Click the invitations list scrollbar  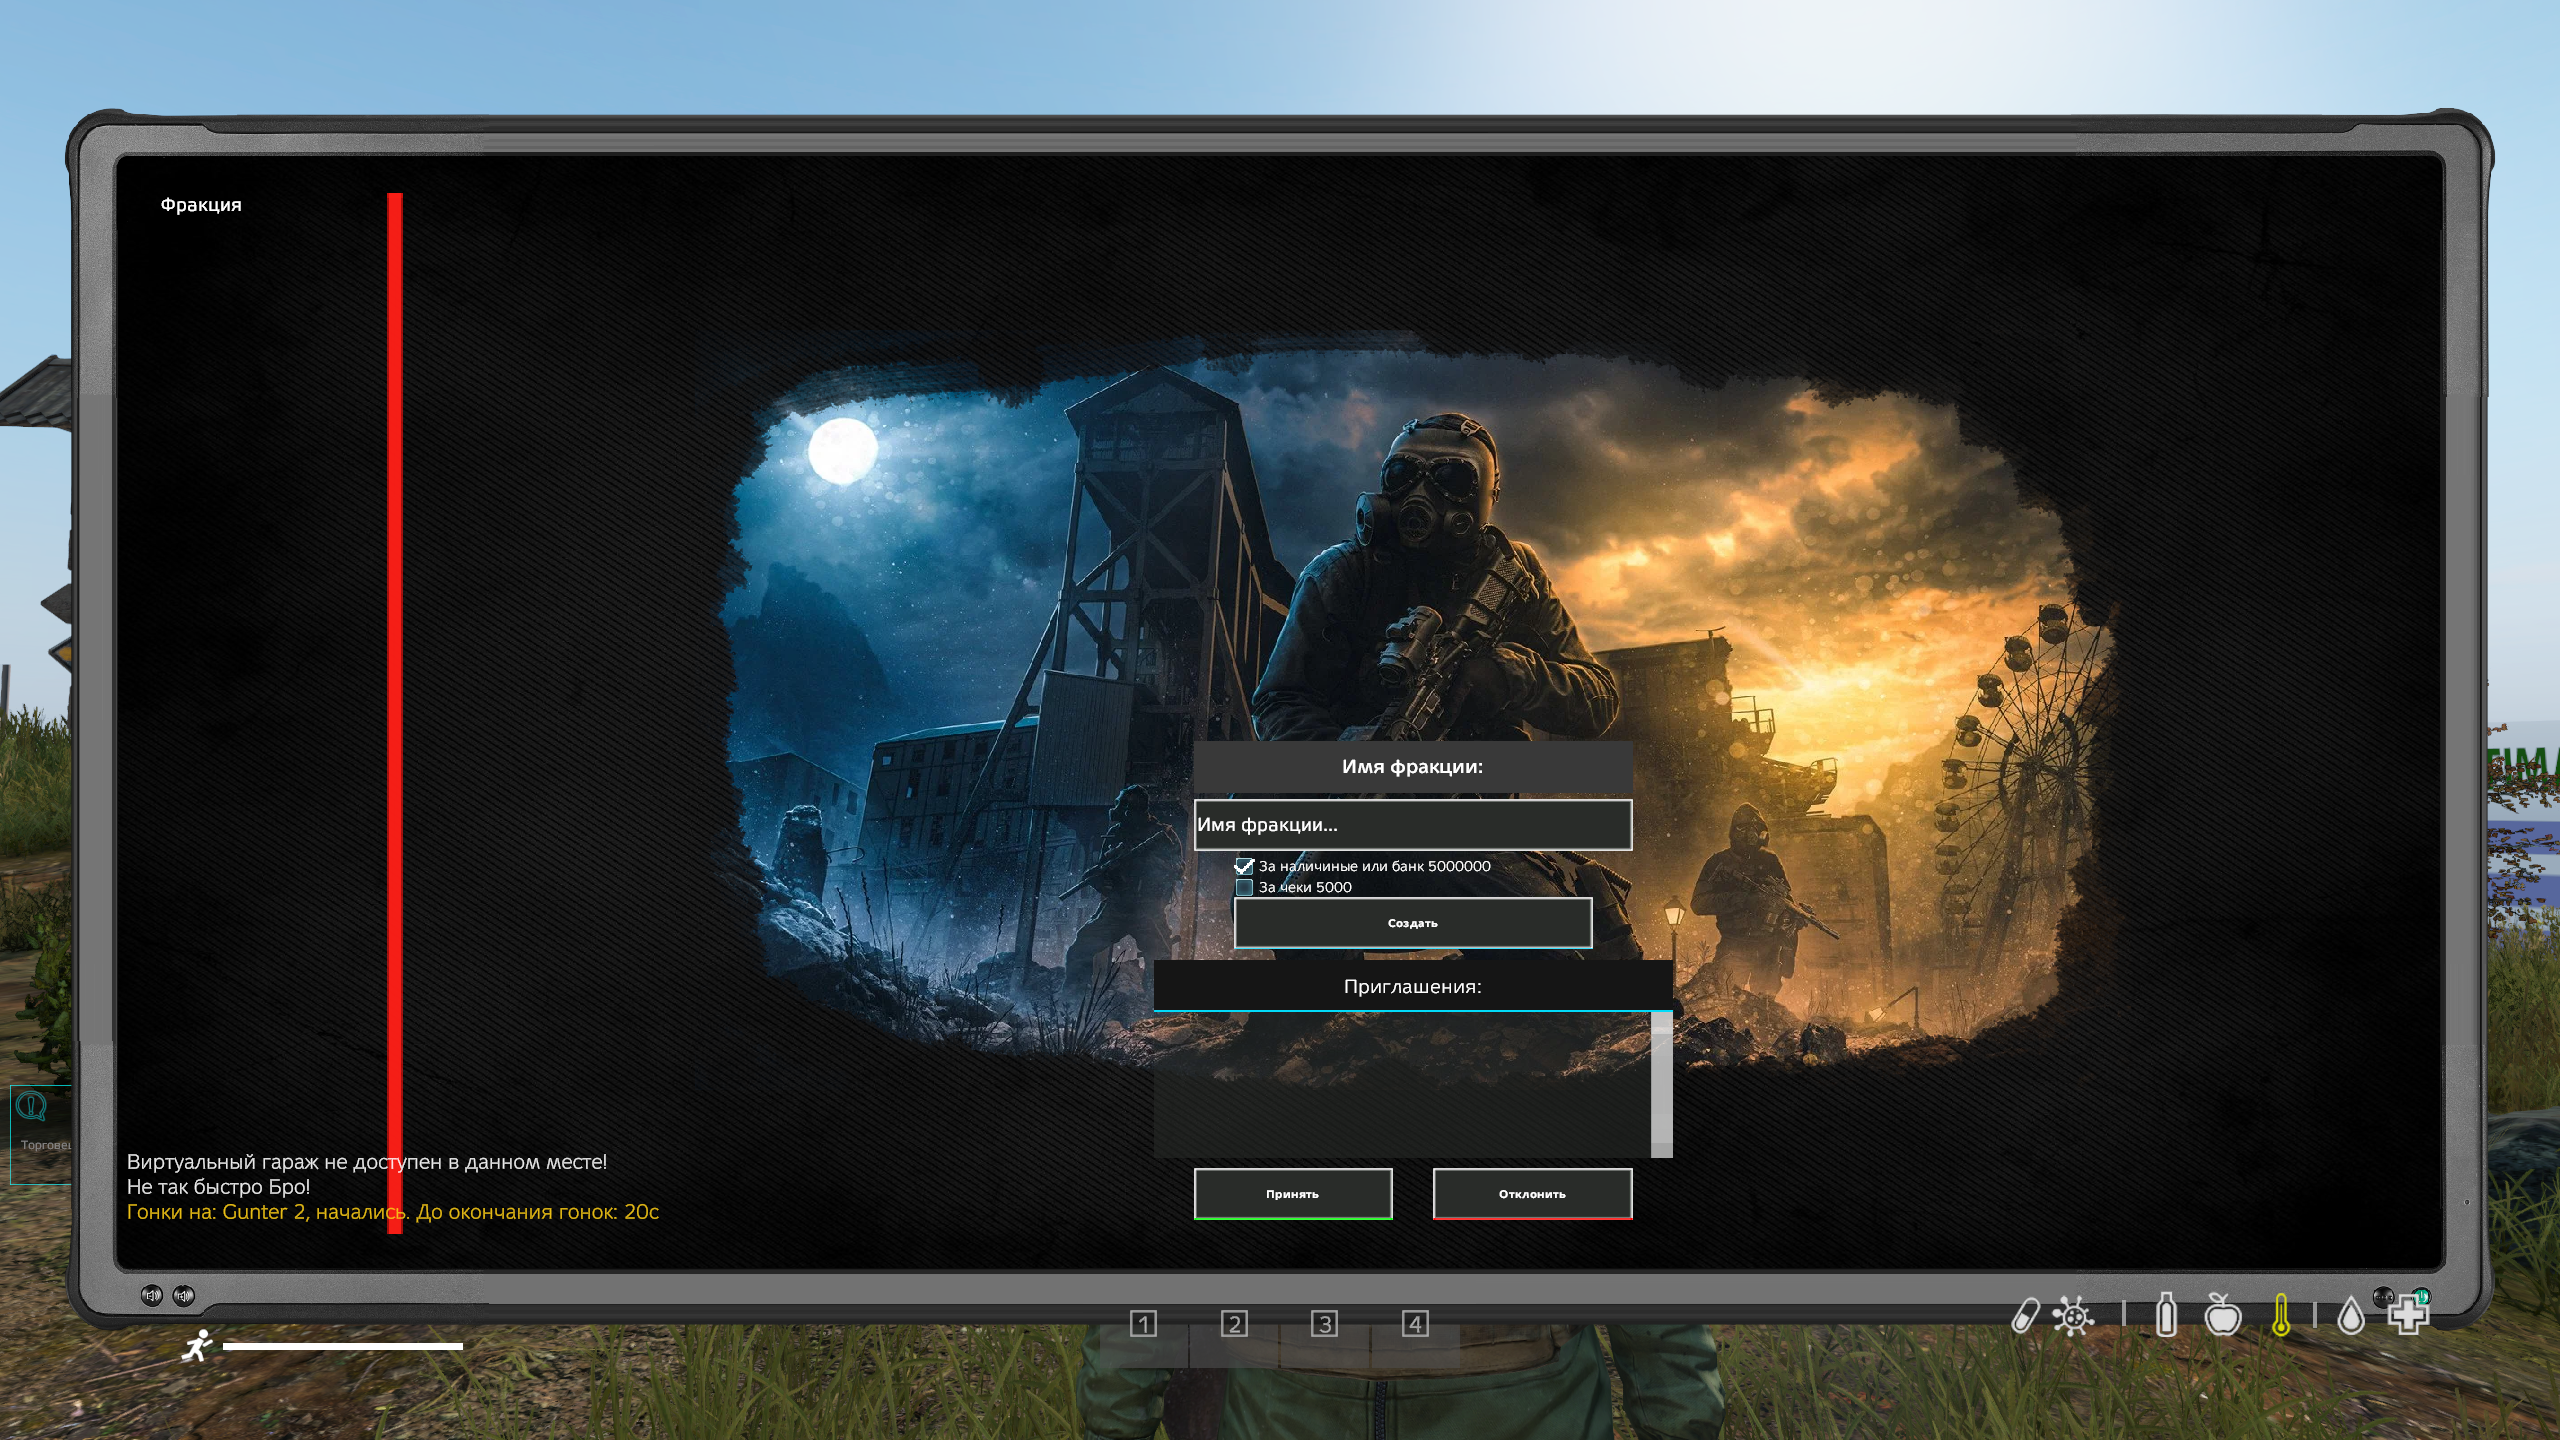(1661, 1085)
